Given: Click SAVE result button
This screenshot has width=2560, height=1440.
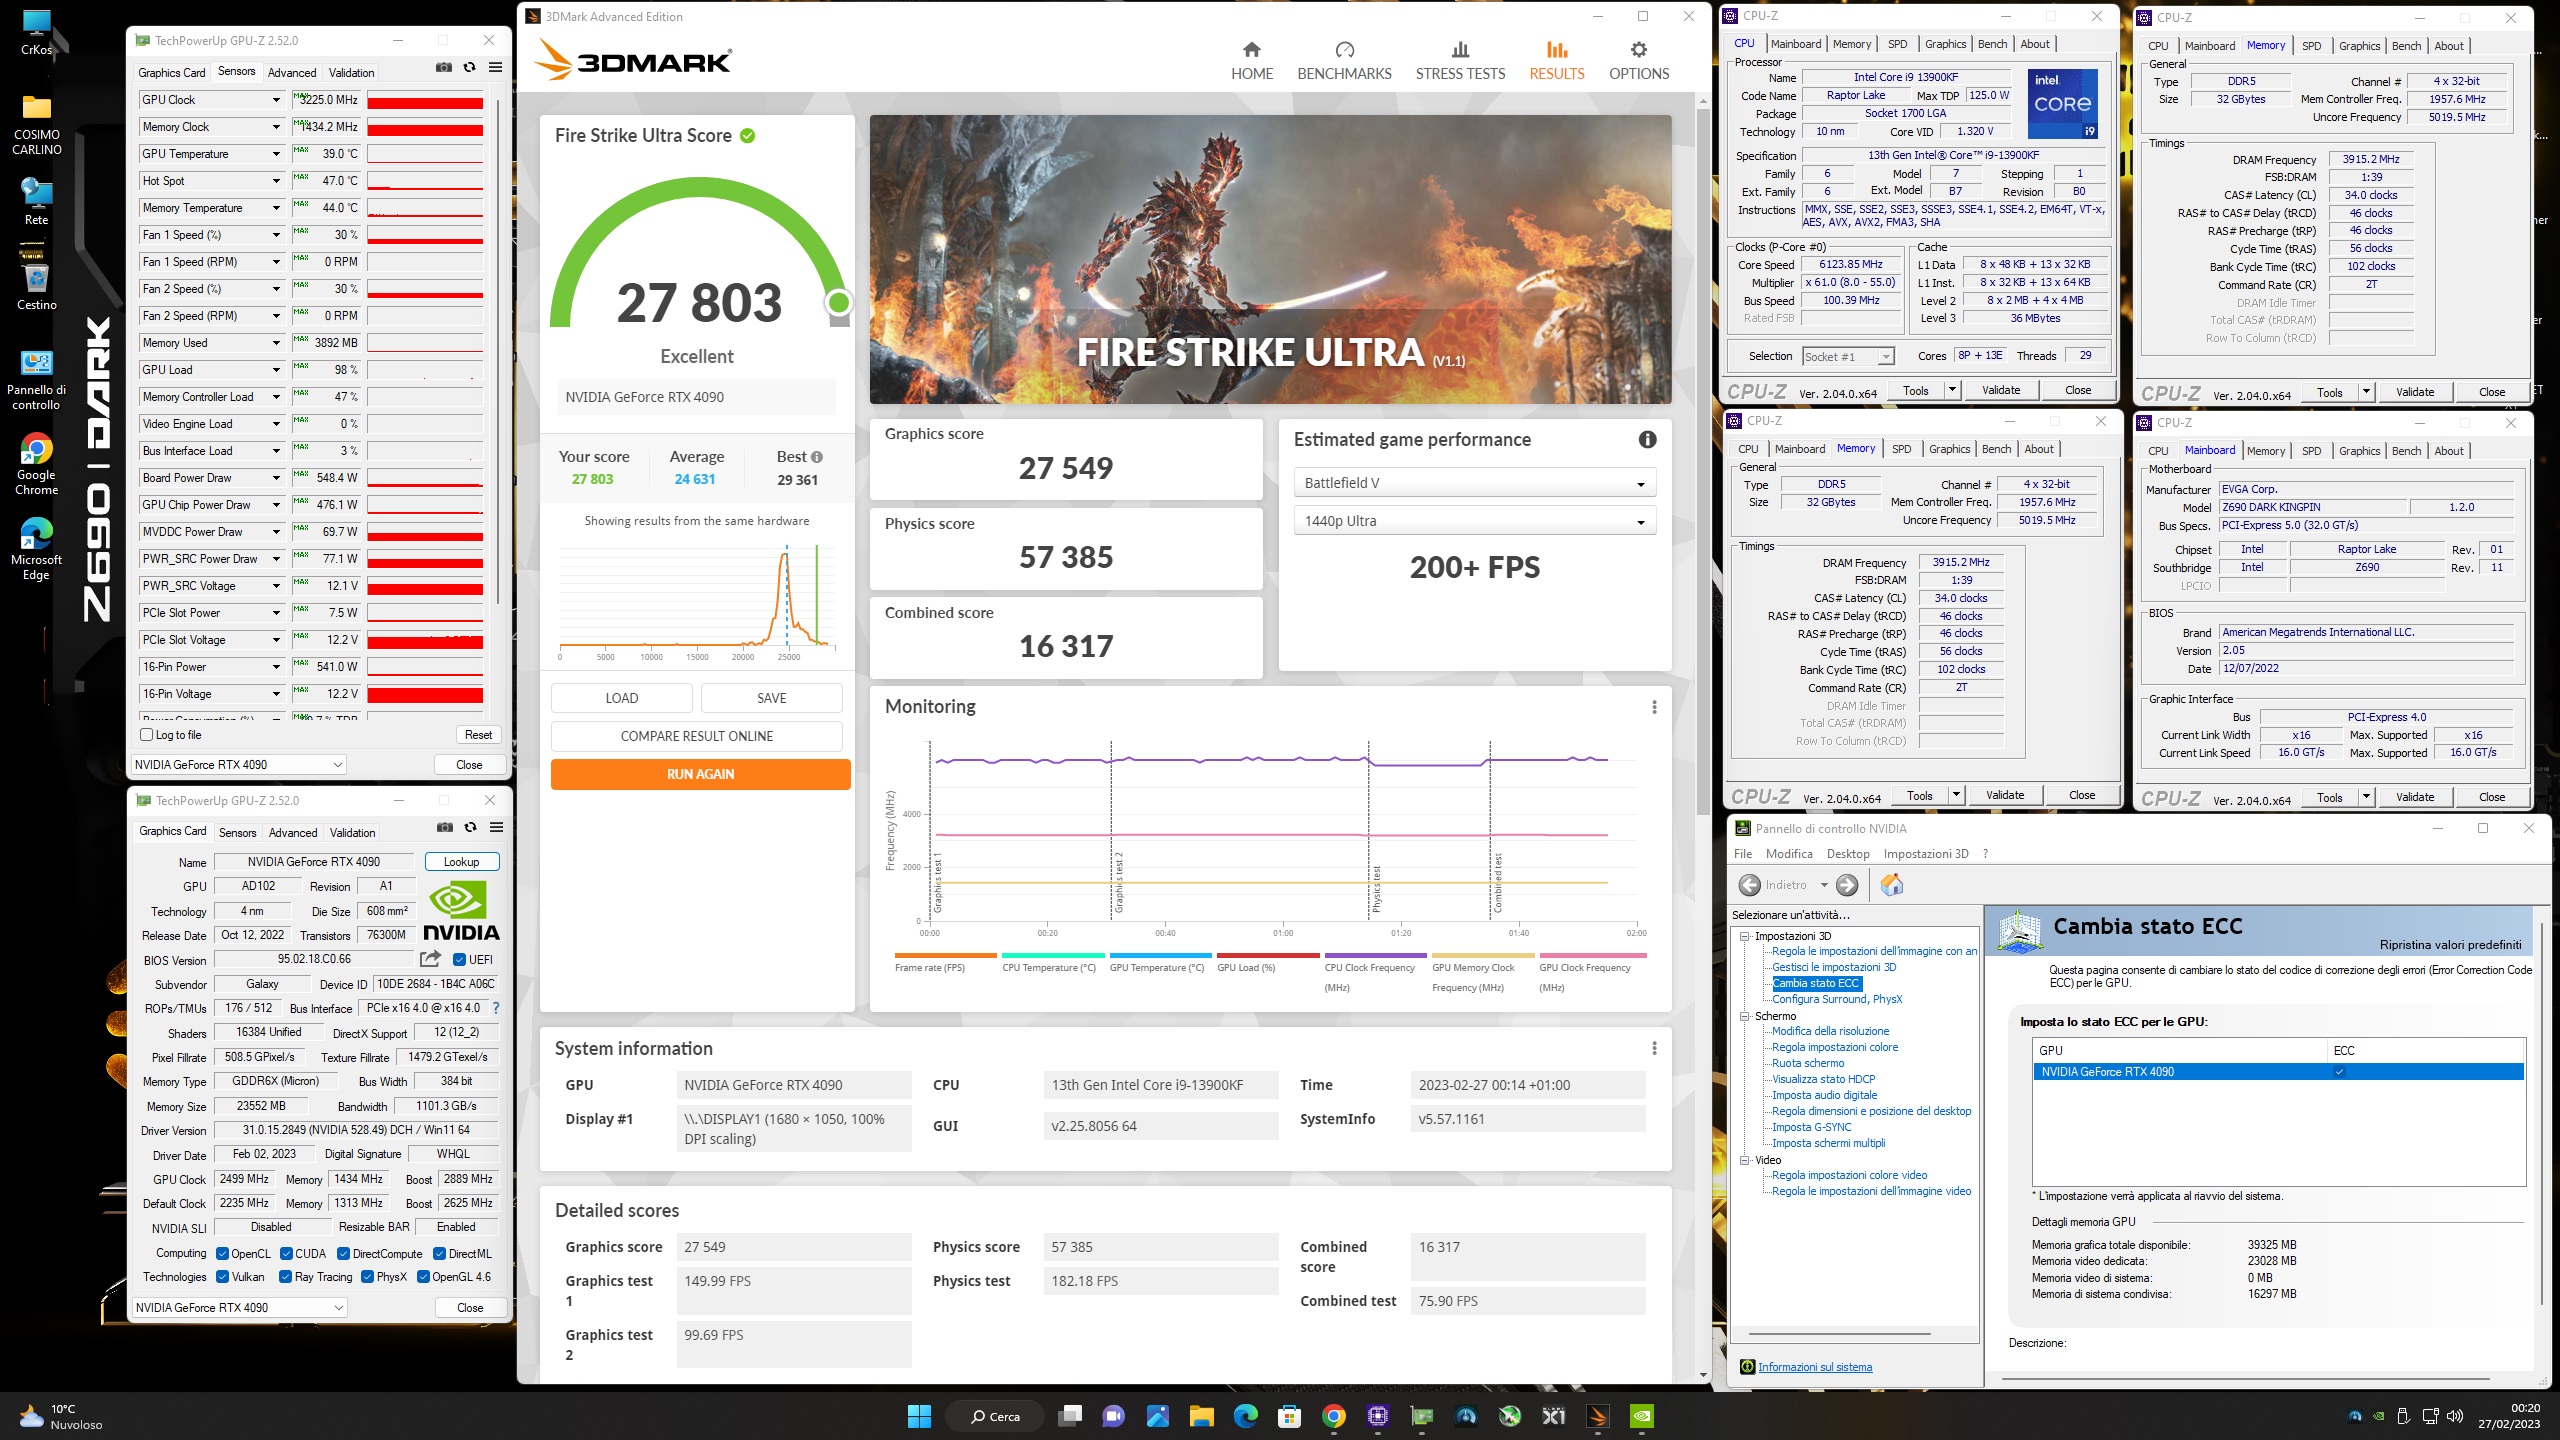Looking at the screenshot, I should [x=772, y=698].
